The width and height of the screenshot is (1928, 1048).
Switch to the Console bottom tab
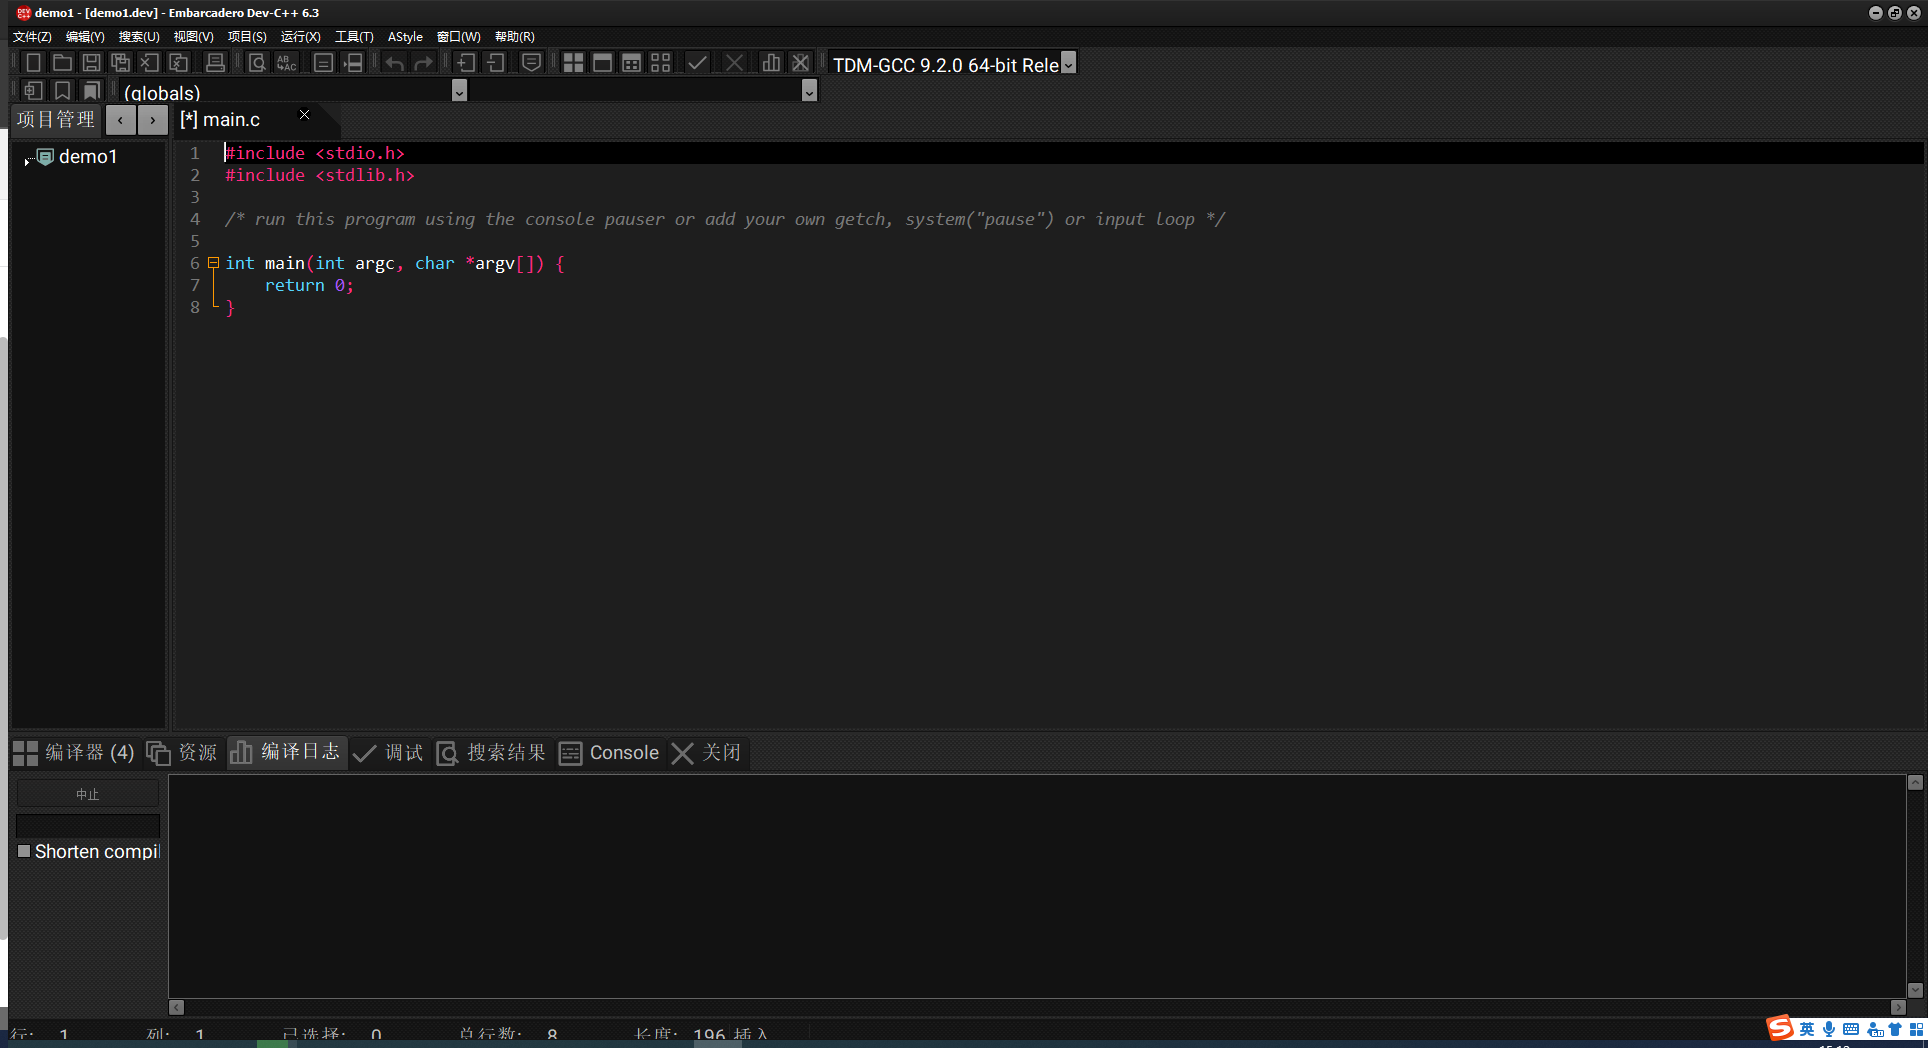609,752
